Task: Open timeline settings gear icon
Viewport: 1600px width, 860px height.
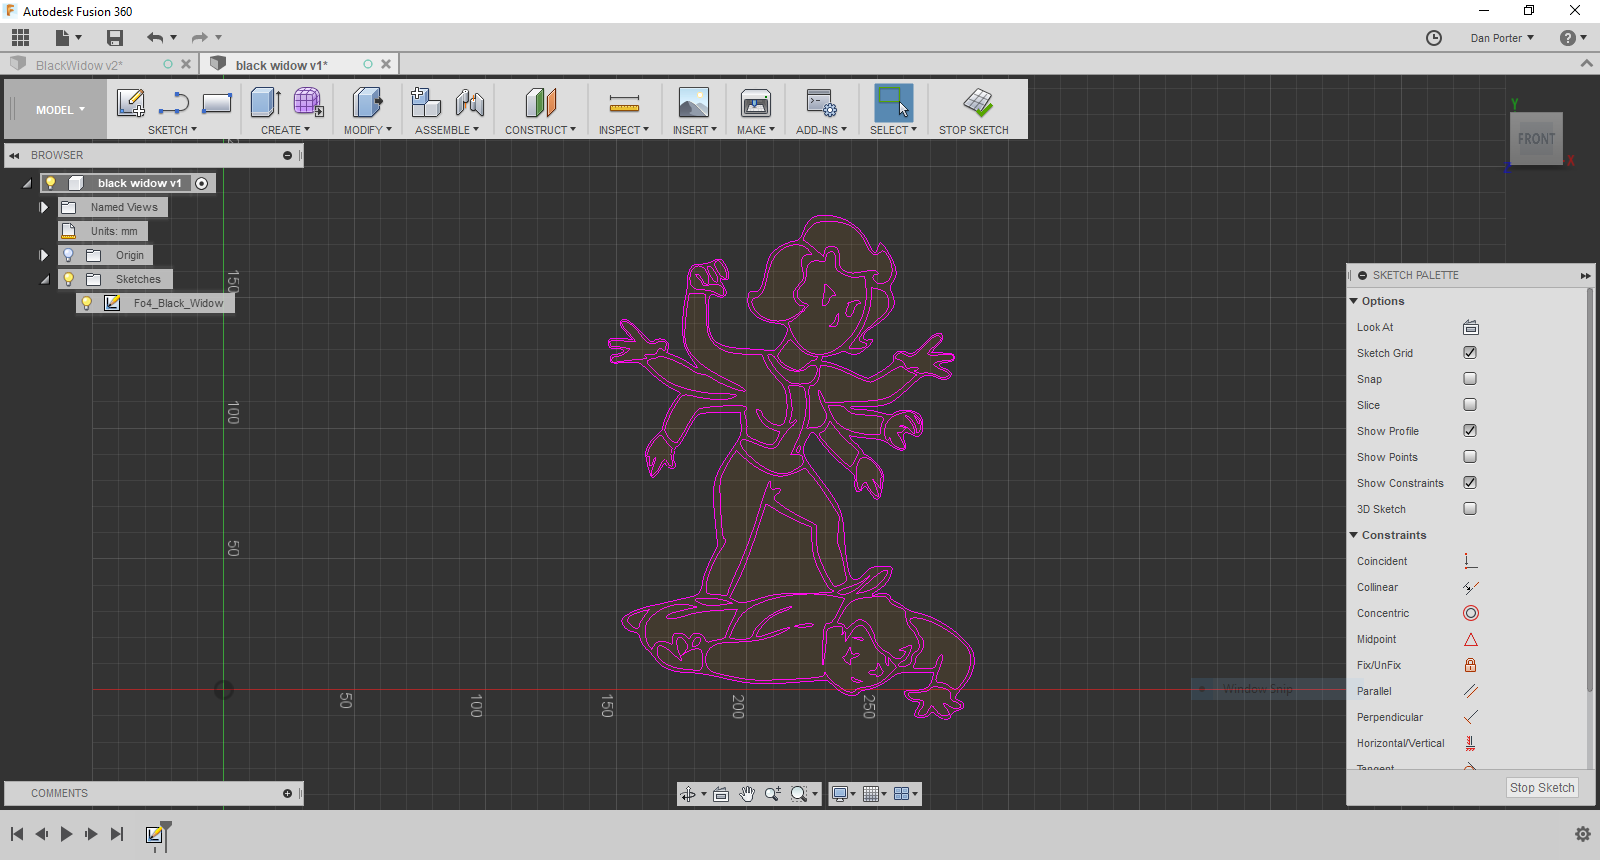Action: tap(1582, 834)
